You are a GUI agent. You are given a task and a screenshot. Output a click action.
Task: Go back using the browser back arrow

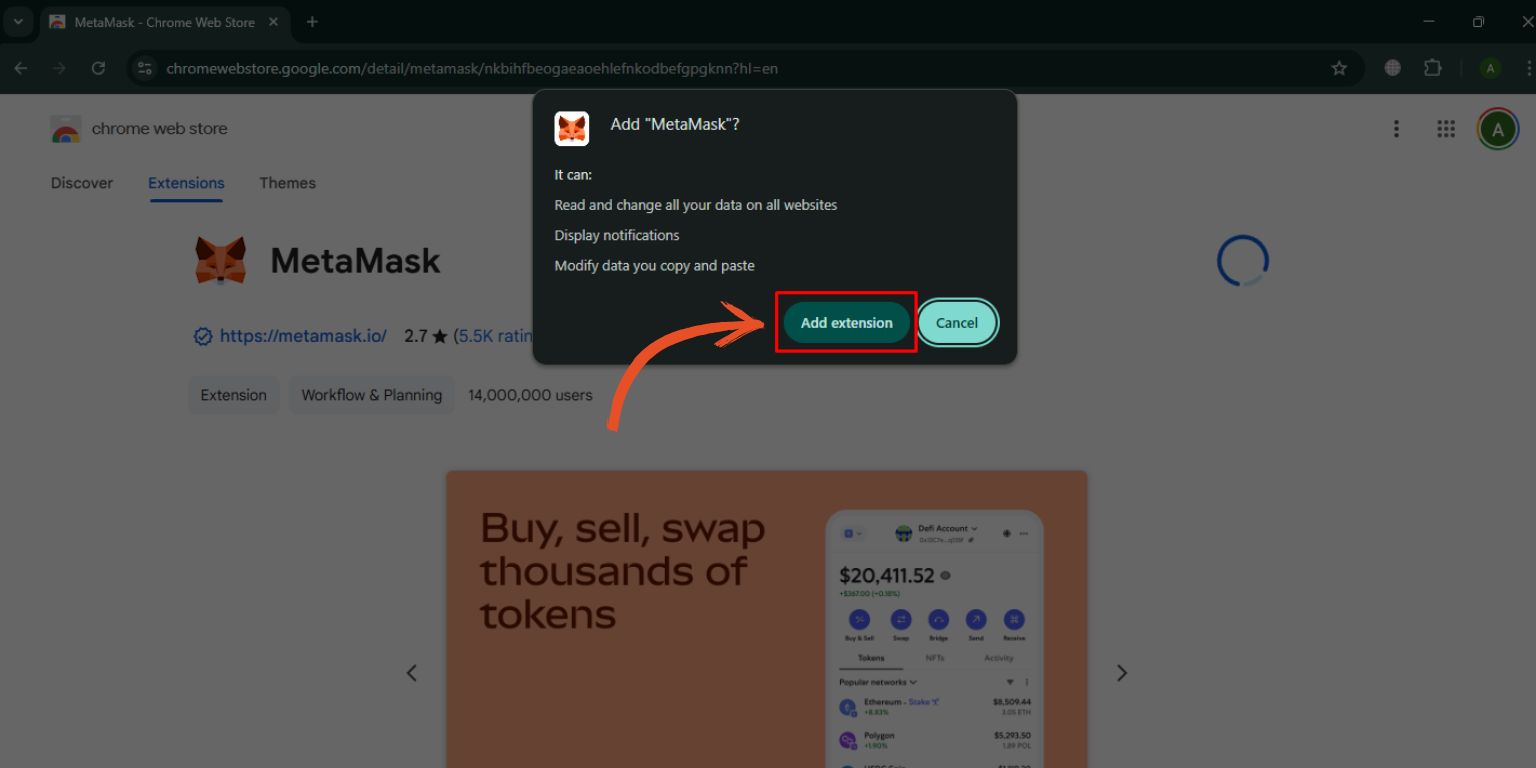click(x=21, y=68)
